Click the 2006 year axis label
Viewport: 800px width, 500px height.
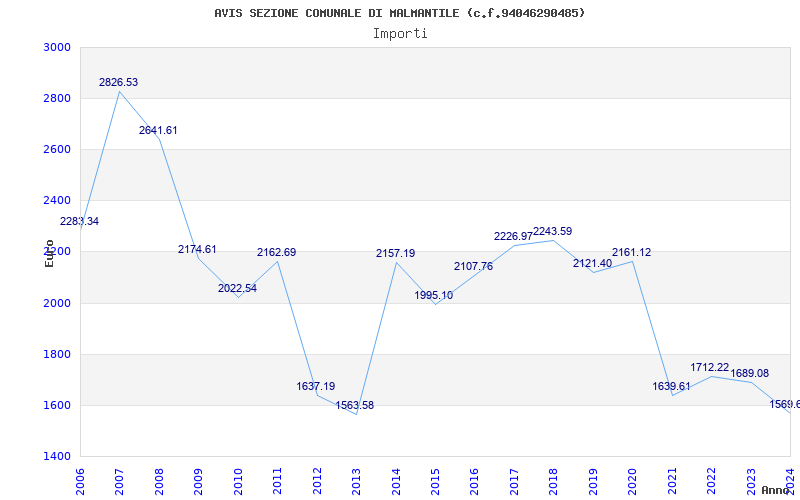81,482
